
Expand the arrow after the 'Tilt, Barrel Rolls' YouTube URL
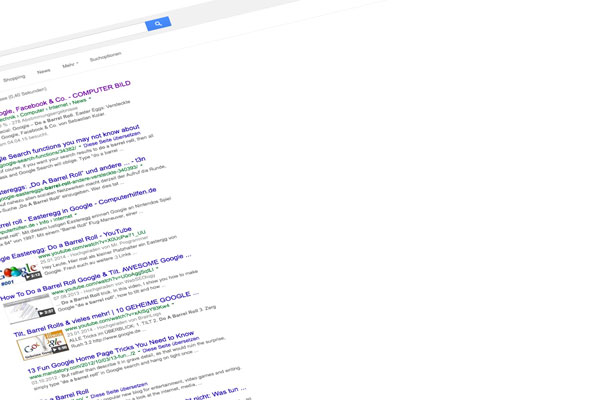(173, 304)
